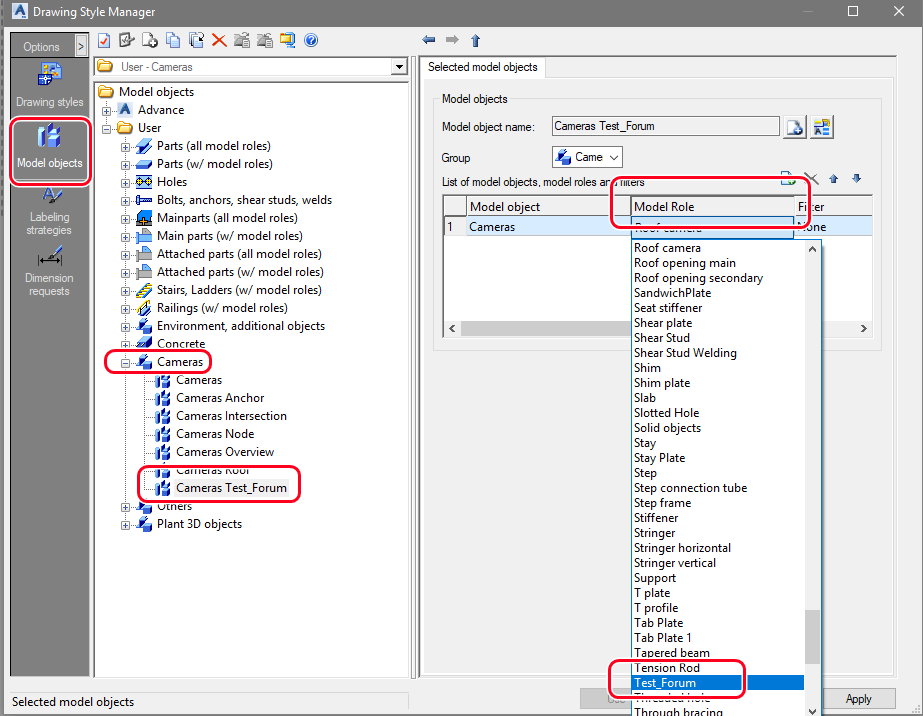Click the first gray folder-list toolbar icon
This screenshot has height=716, width=923.
tap(242, 40)
